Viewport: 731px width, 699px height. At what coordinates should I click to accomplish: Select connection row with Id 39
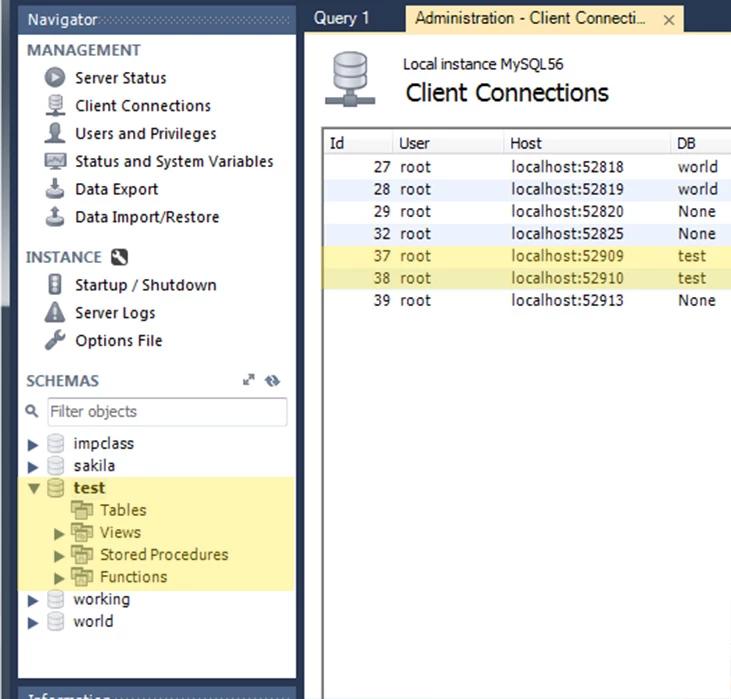click(527, 300)
